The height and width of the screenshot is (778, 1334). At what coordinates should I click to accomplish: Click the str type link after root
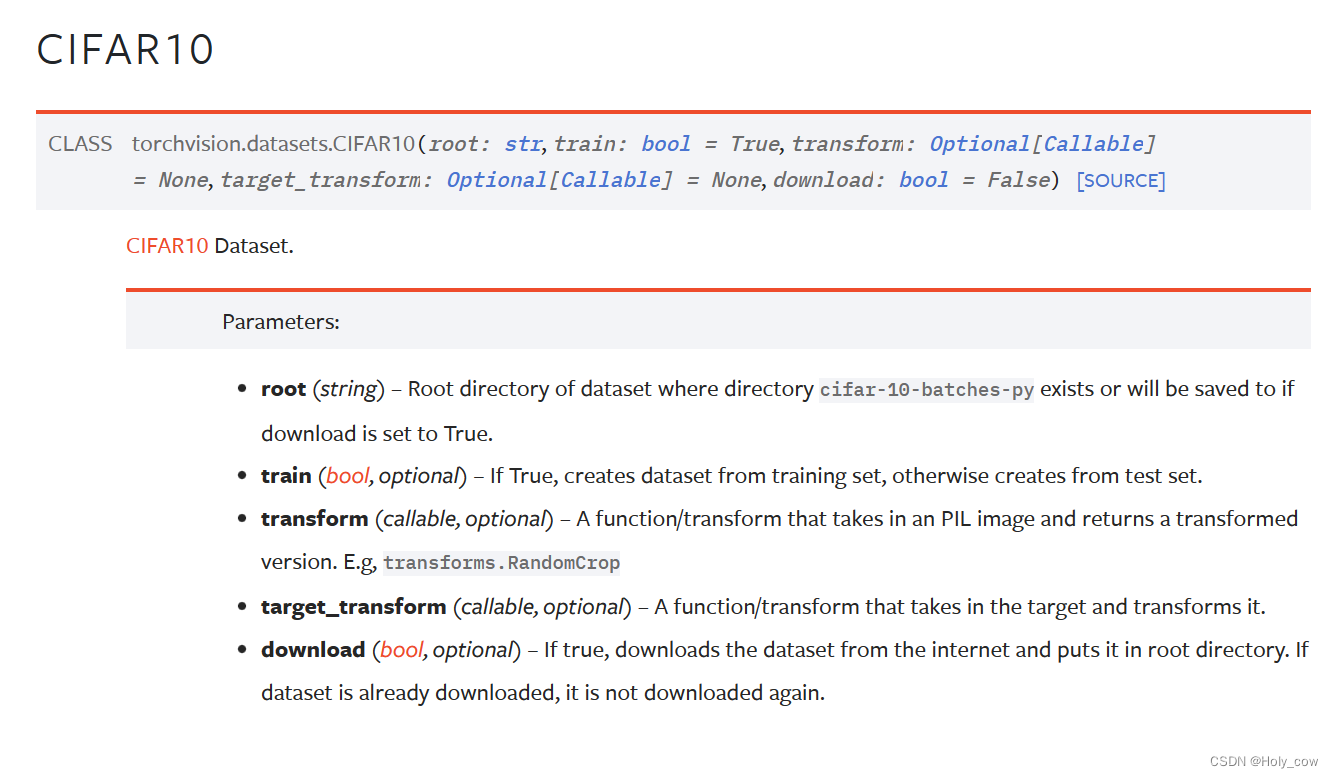(x=523, y=144)
